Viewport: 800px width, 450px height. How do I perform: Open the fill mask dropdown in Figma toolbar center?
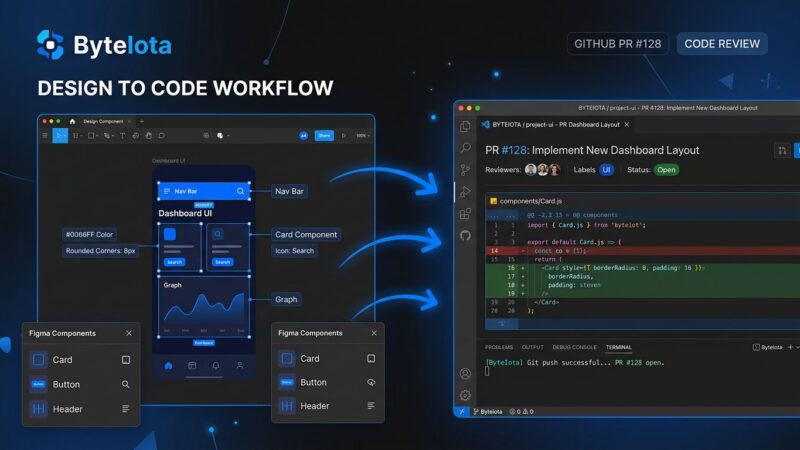(x=228, y=136)
